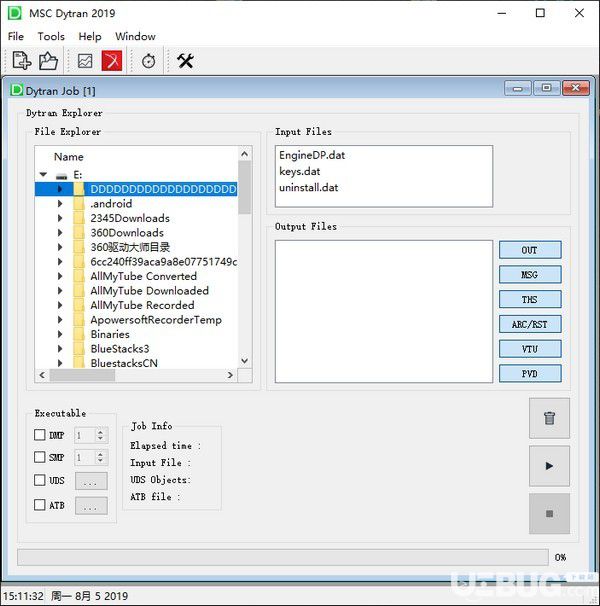
Task: Expand the Binaries folder
Action: (60, 334)
